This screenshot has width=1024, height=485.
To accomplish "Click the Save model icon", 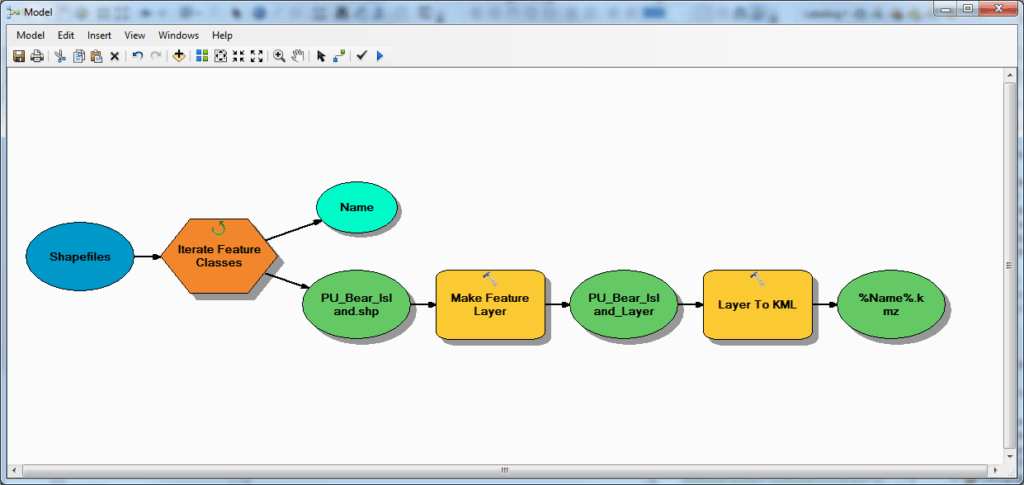I will (x=19, y=56).
